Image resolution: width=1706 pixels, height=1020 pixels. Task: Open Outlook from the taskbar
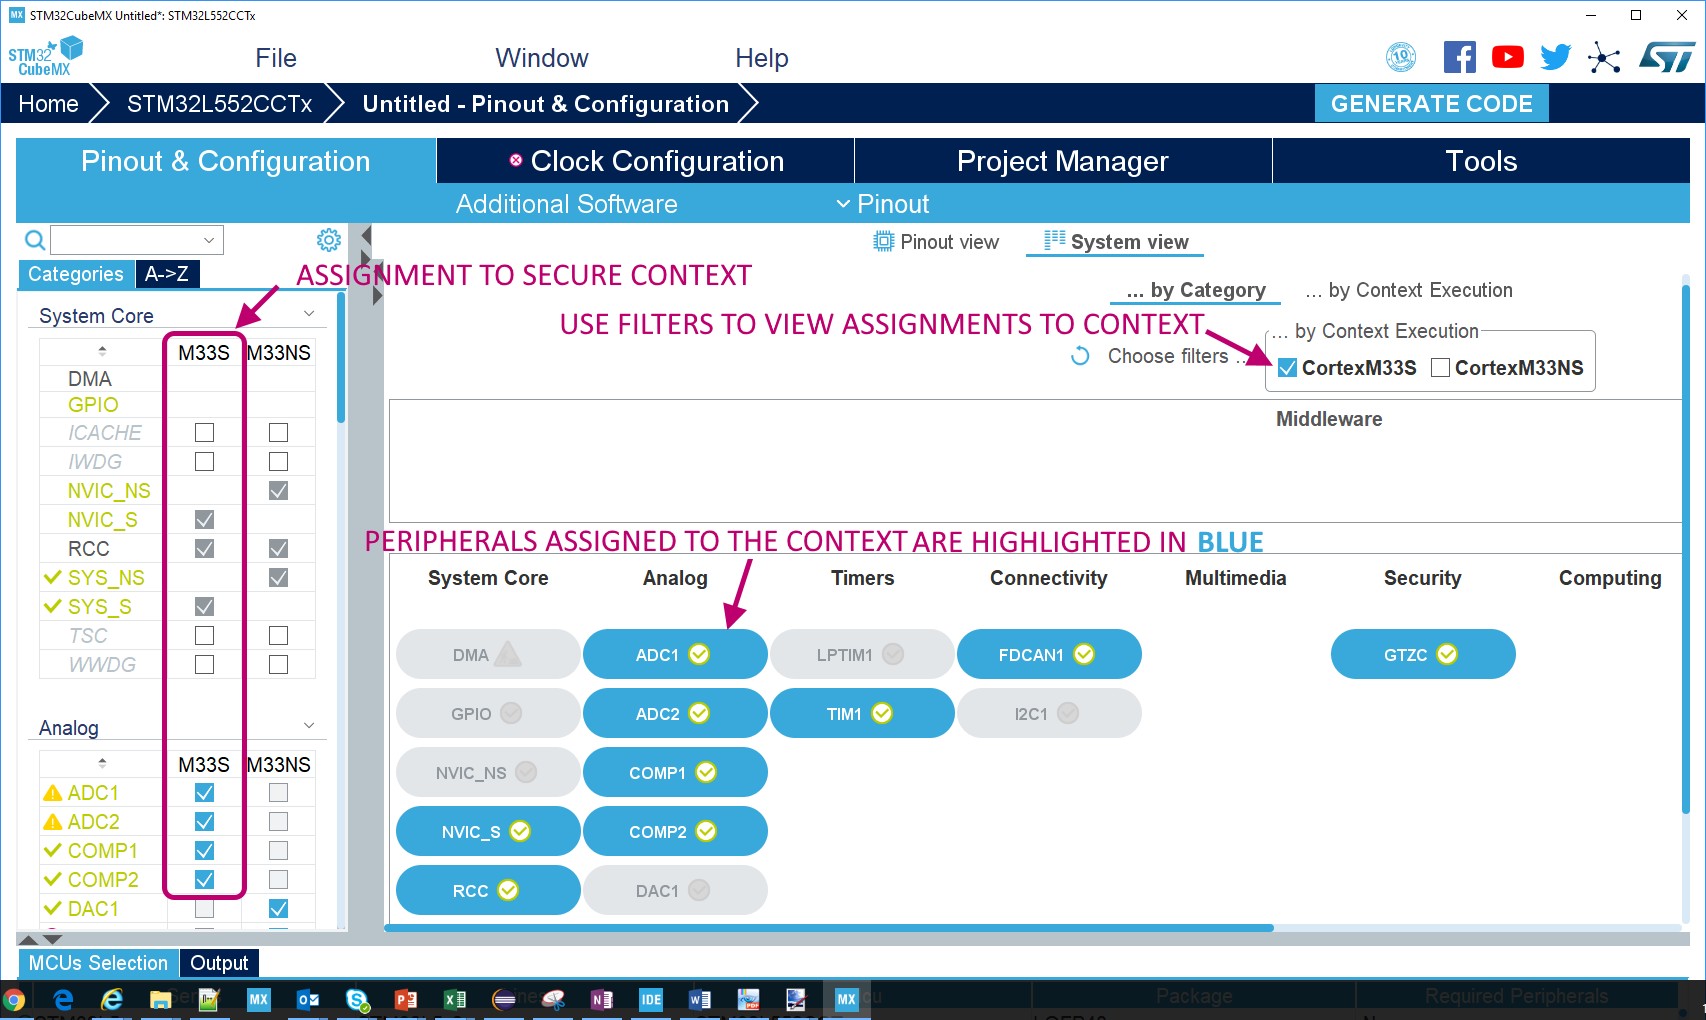(x=308, y=999)
